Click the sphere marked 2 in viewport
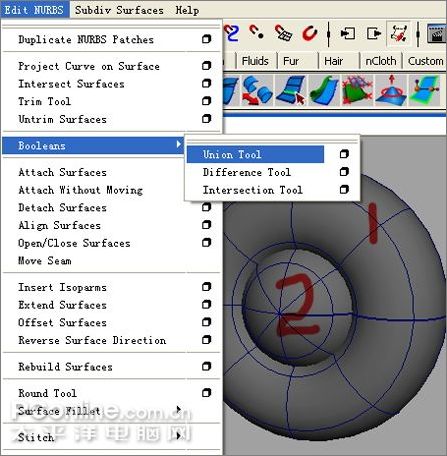Image resolution: width=447 pixels, height=456 pixels. point(298,305)
